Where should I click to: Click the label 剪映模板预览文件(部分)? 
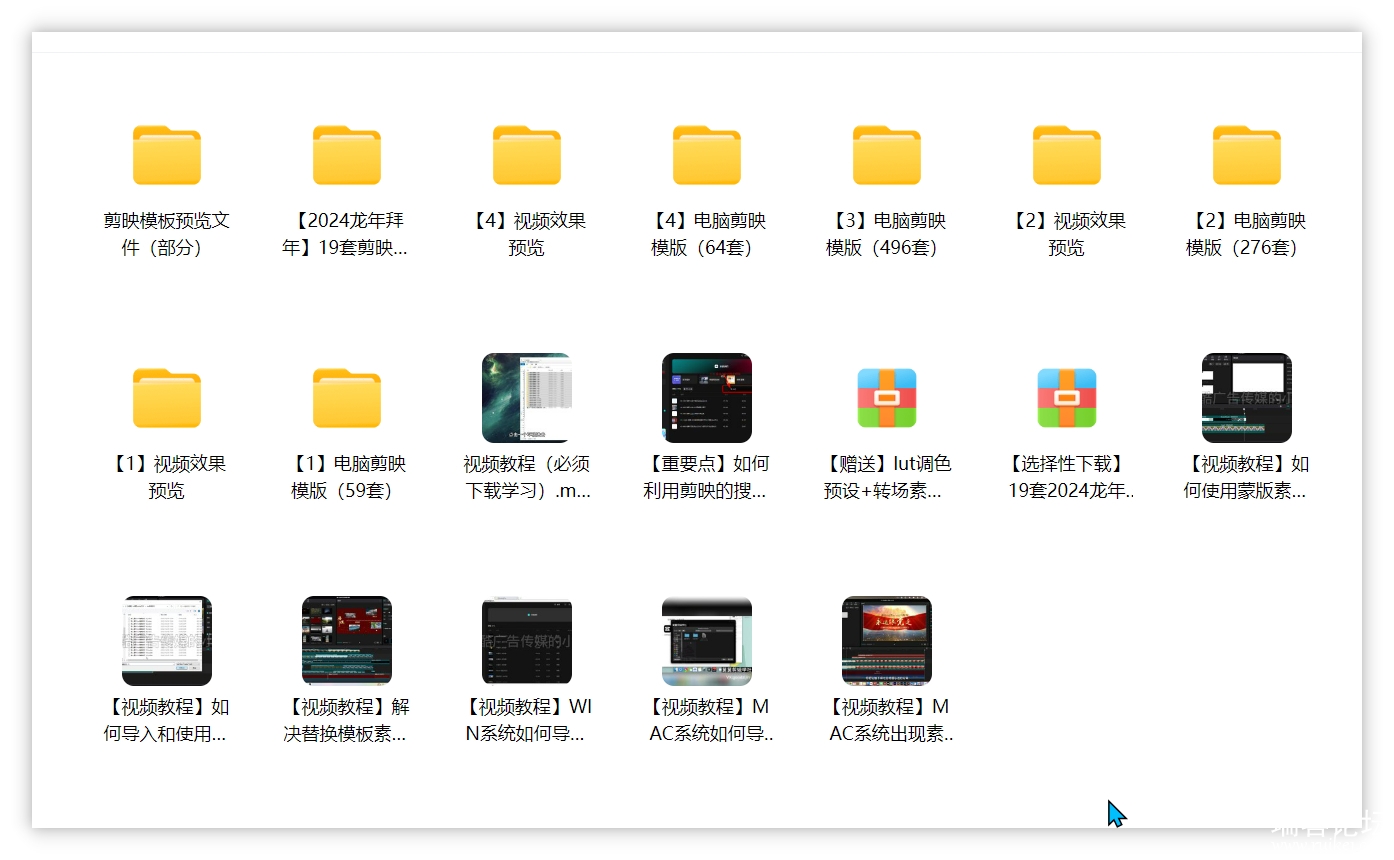[167, 234]
